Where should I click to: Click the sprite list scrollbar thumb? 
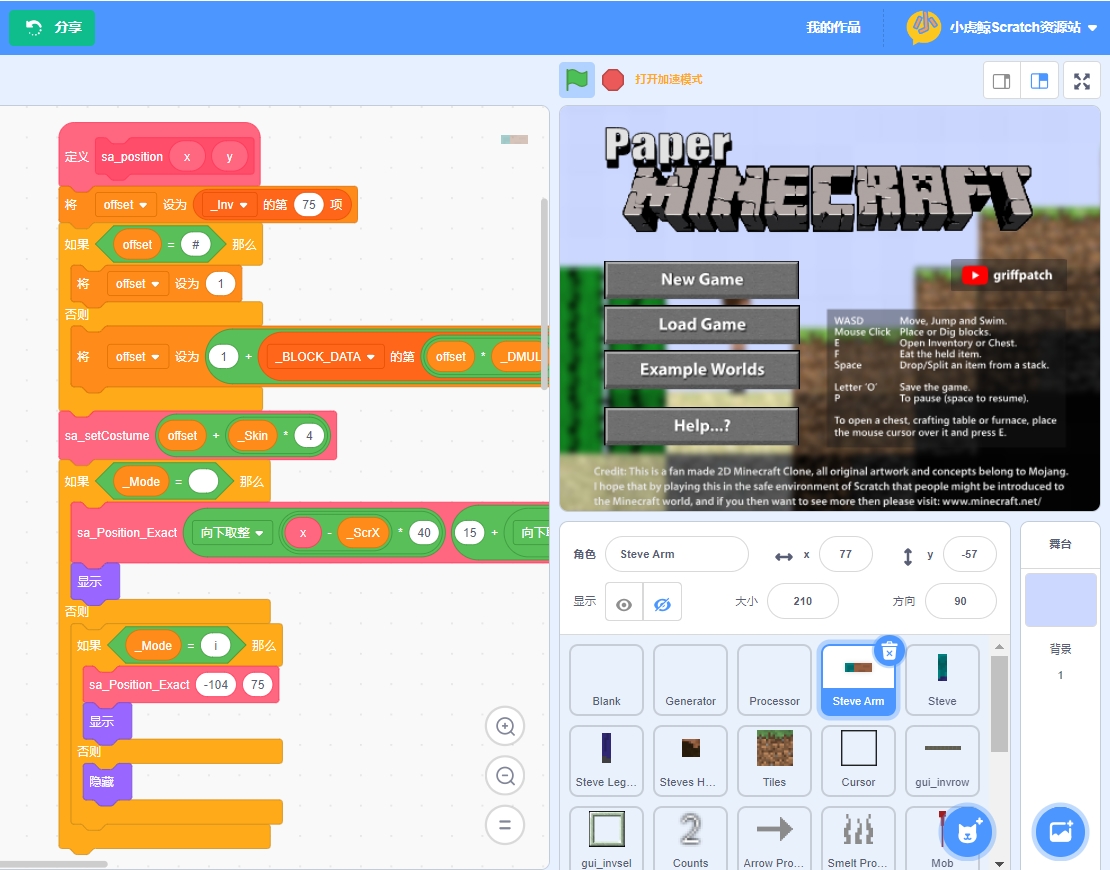pos(999,704)
